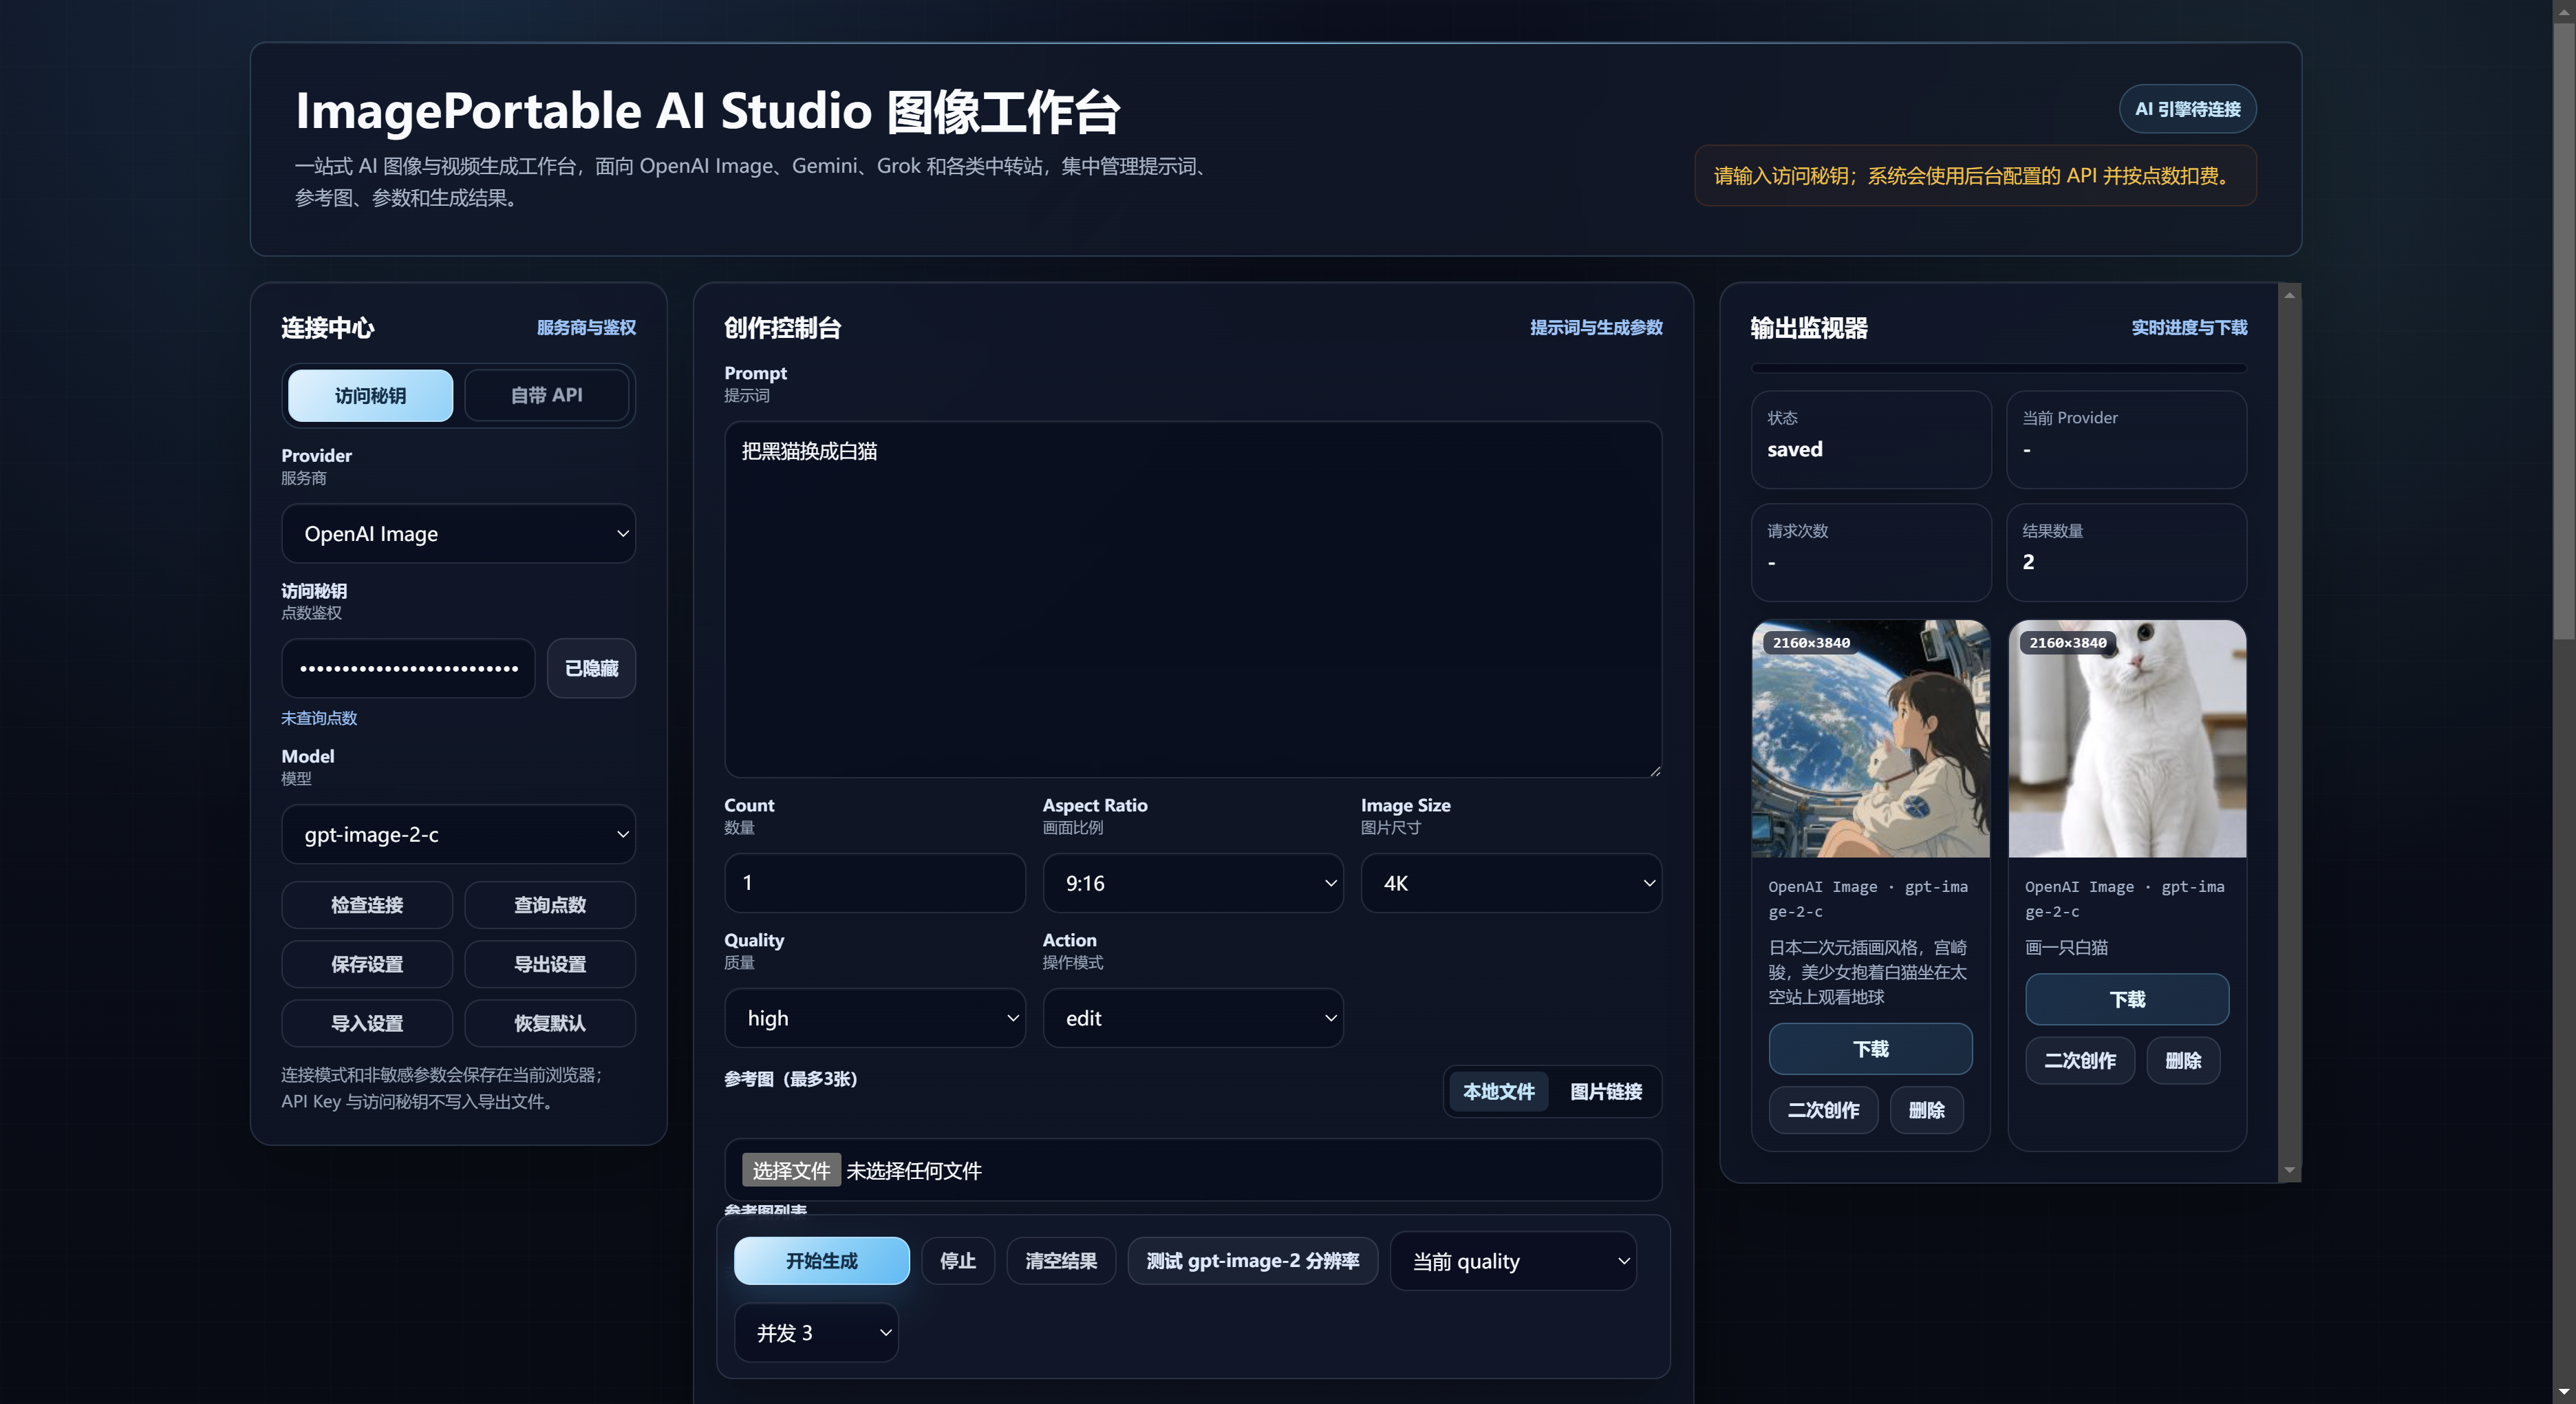The width and height of the screenshot is (2576, 1404).
Task: Start generation with 开始生成
Action: (x=821, y=1260)
